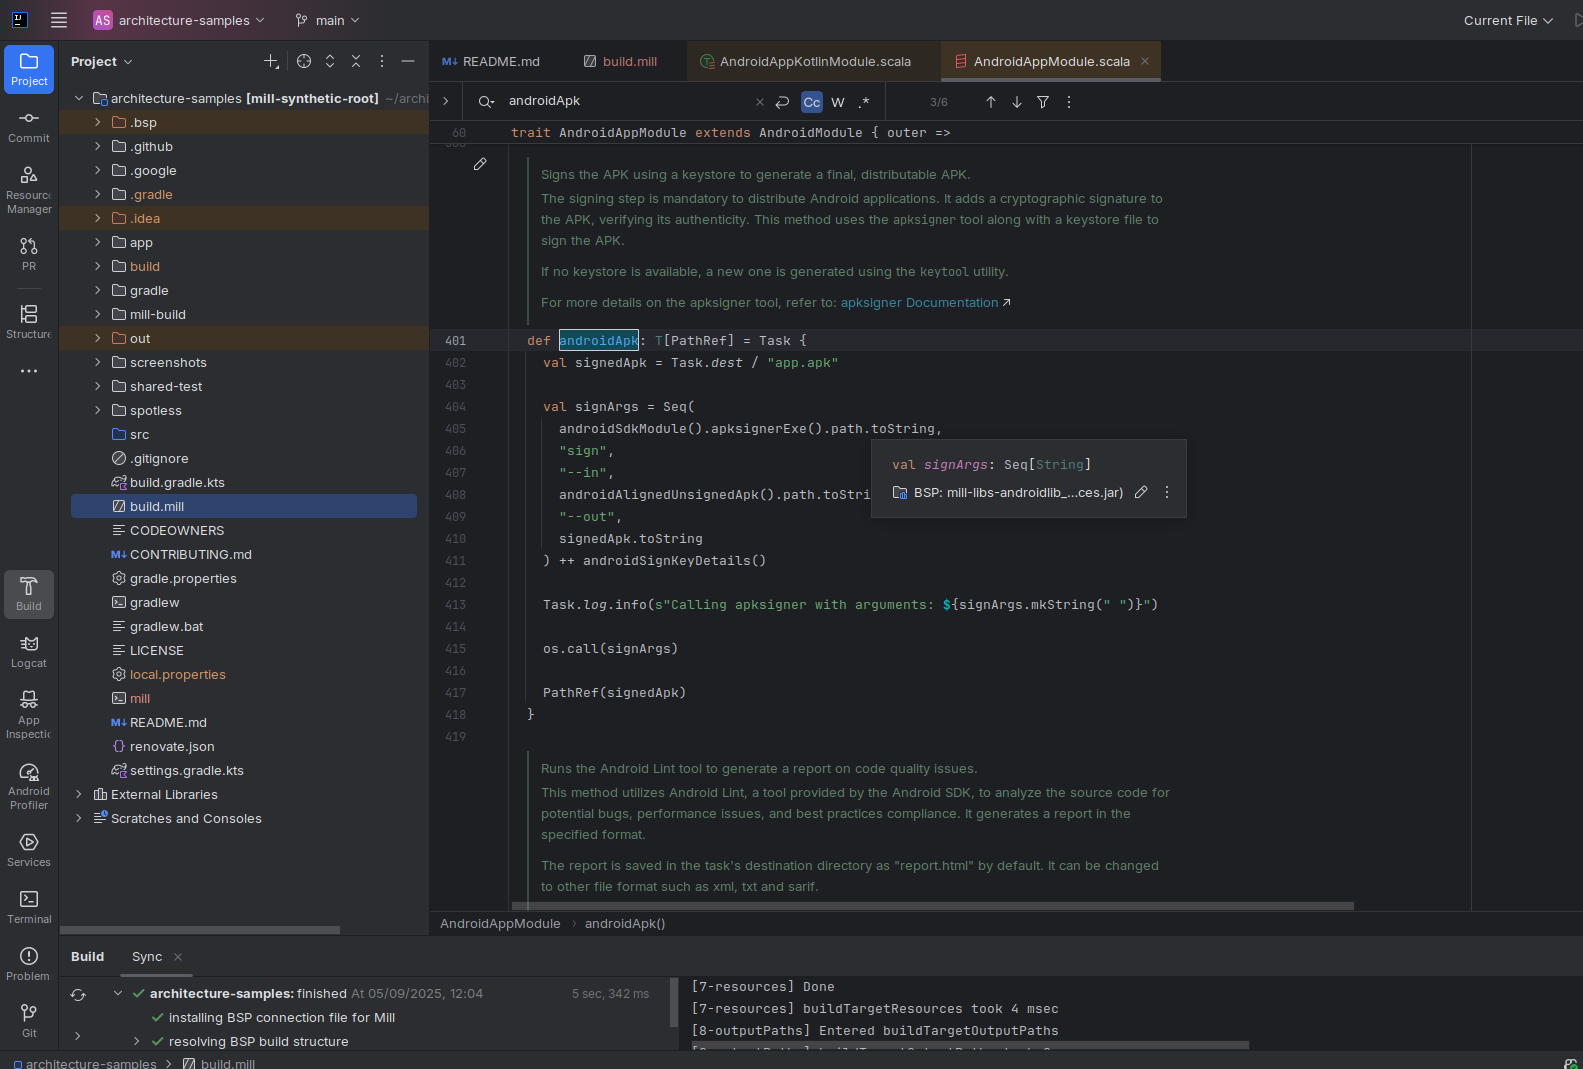Screen dimensions: 1583x1069
Task: Select the Build tab label
Action: pos(88,957)
